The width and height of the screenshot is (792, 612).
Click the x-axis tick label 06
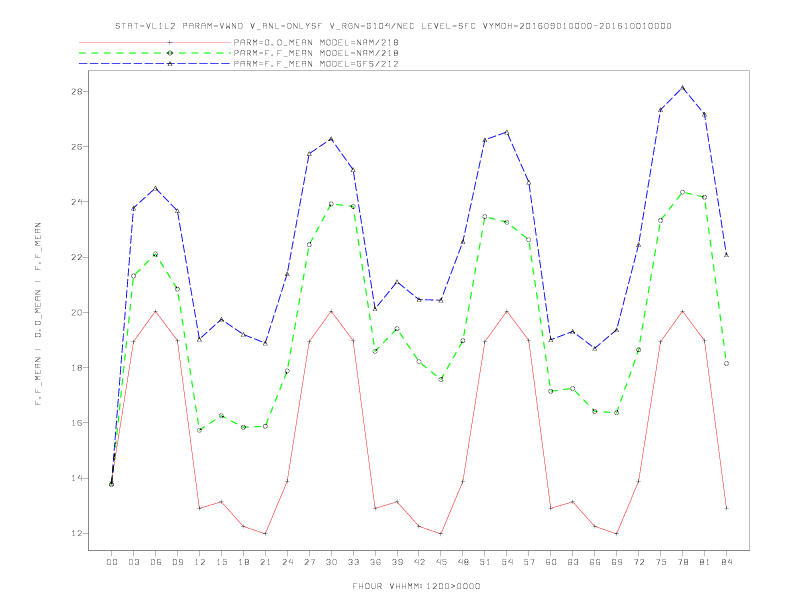tap(156, 562)
